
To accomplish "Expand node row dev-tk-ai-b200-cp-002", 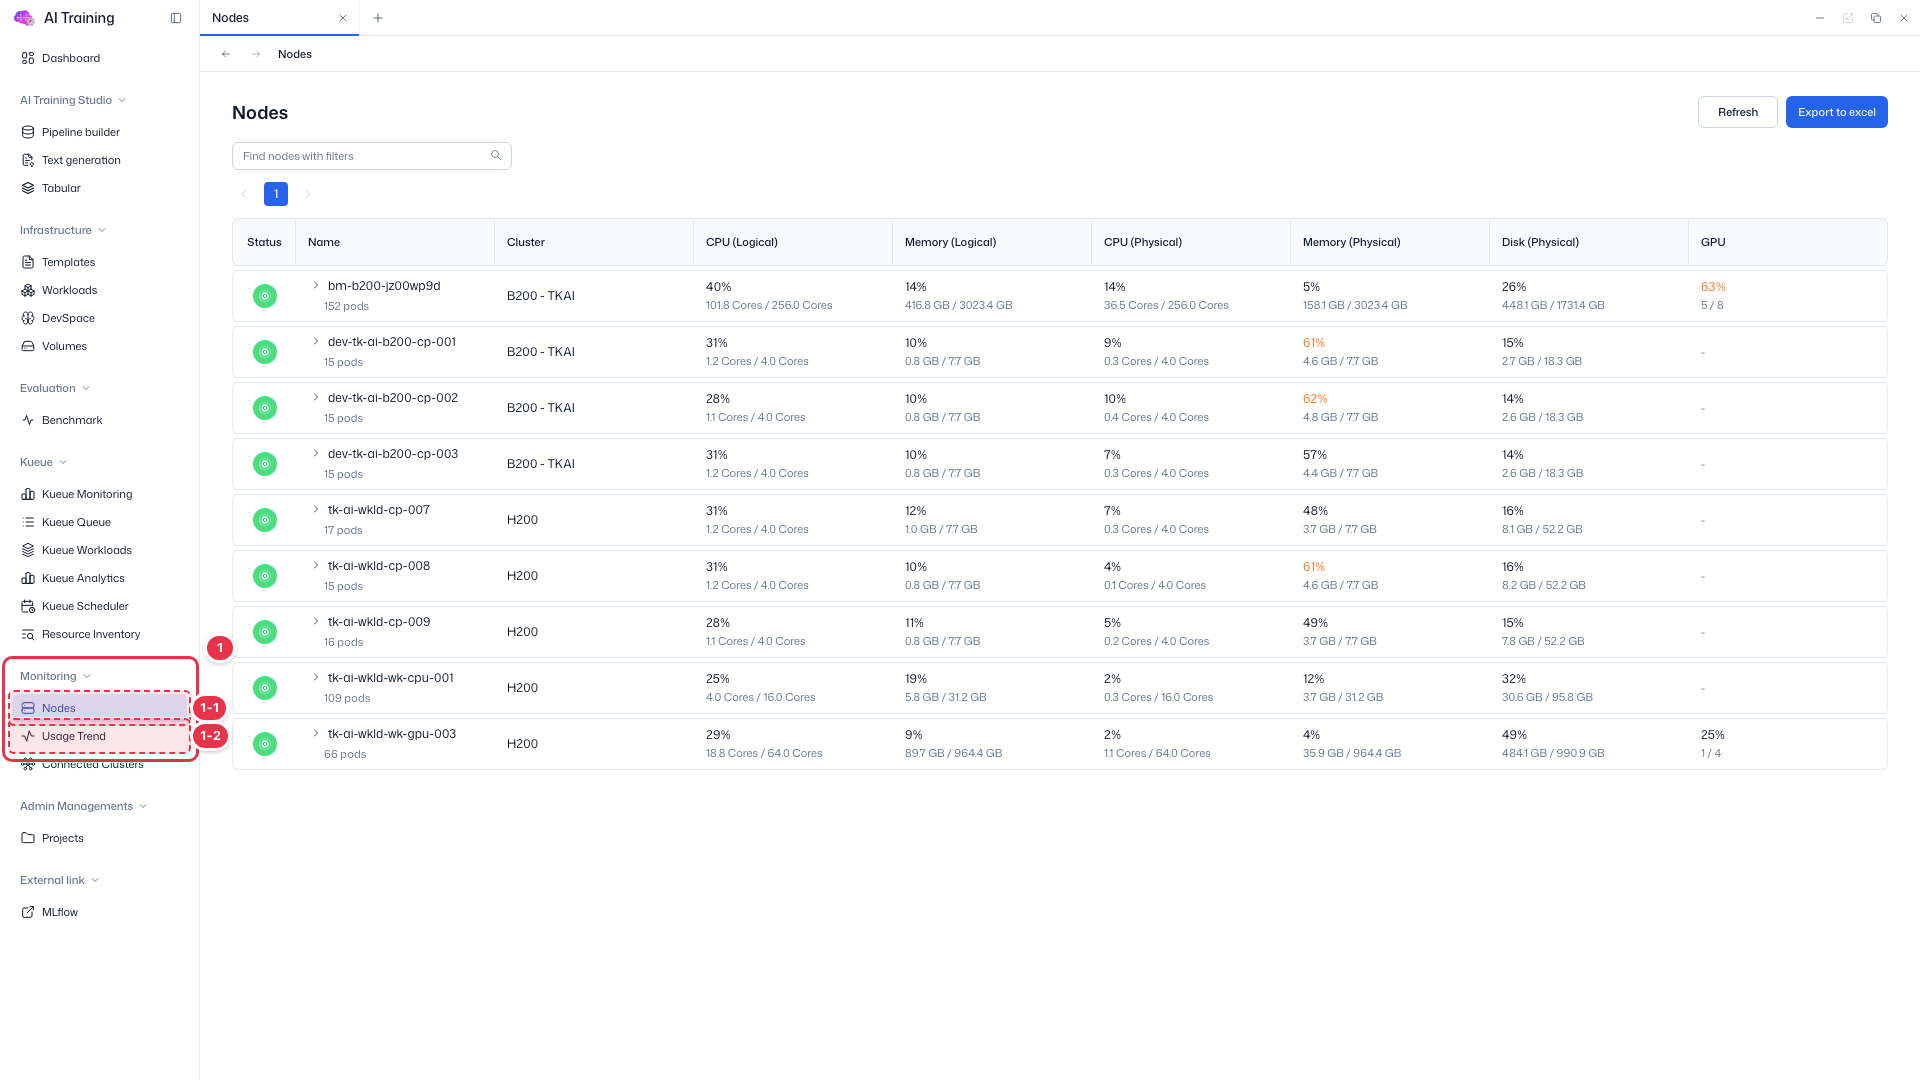I will tap(316, 397).
